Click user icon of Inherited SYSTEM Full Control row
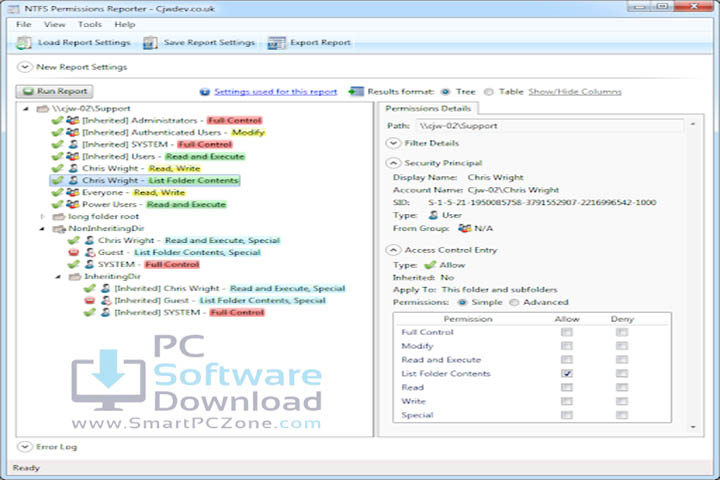Image resolution: width=720 pixels, height=480 pixels. pos(73,144)
